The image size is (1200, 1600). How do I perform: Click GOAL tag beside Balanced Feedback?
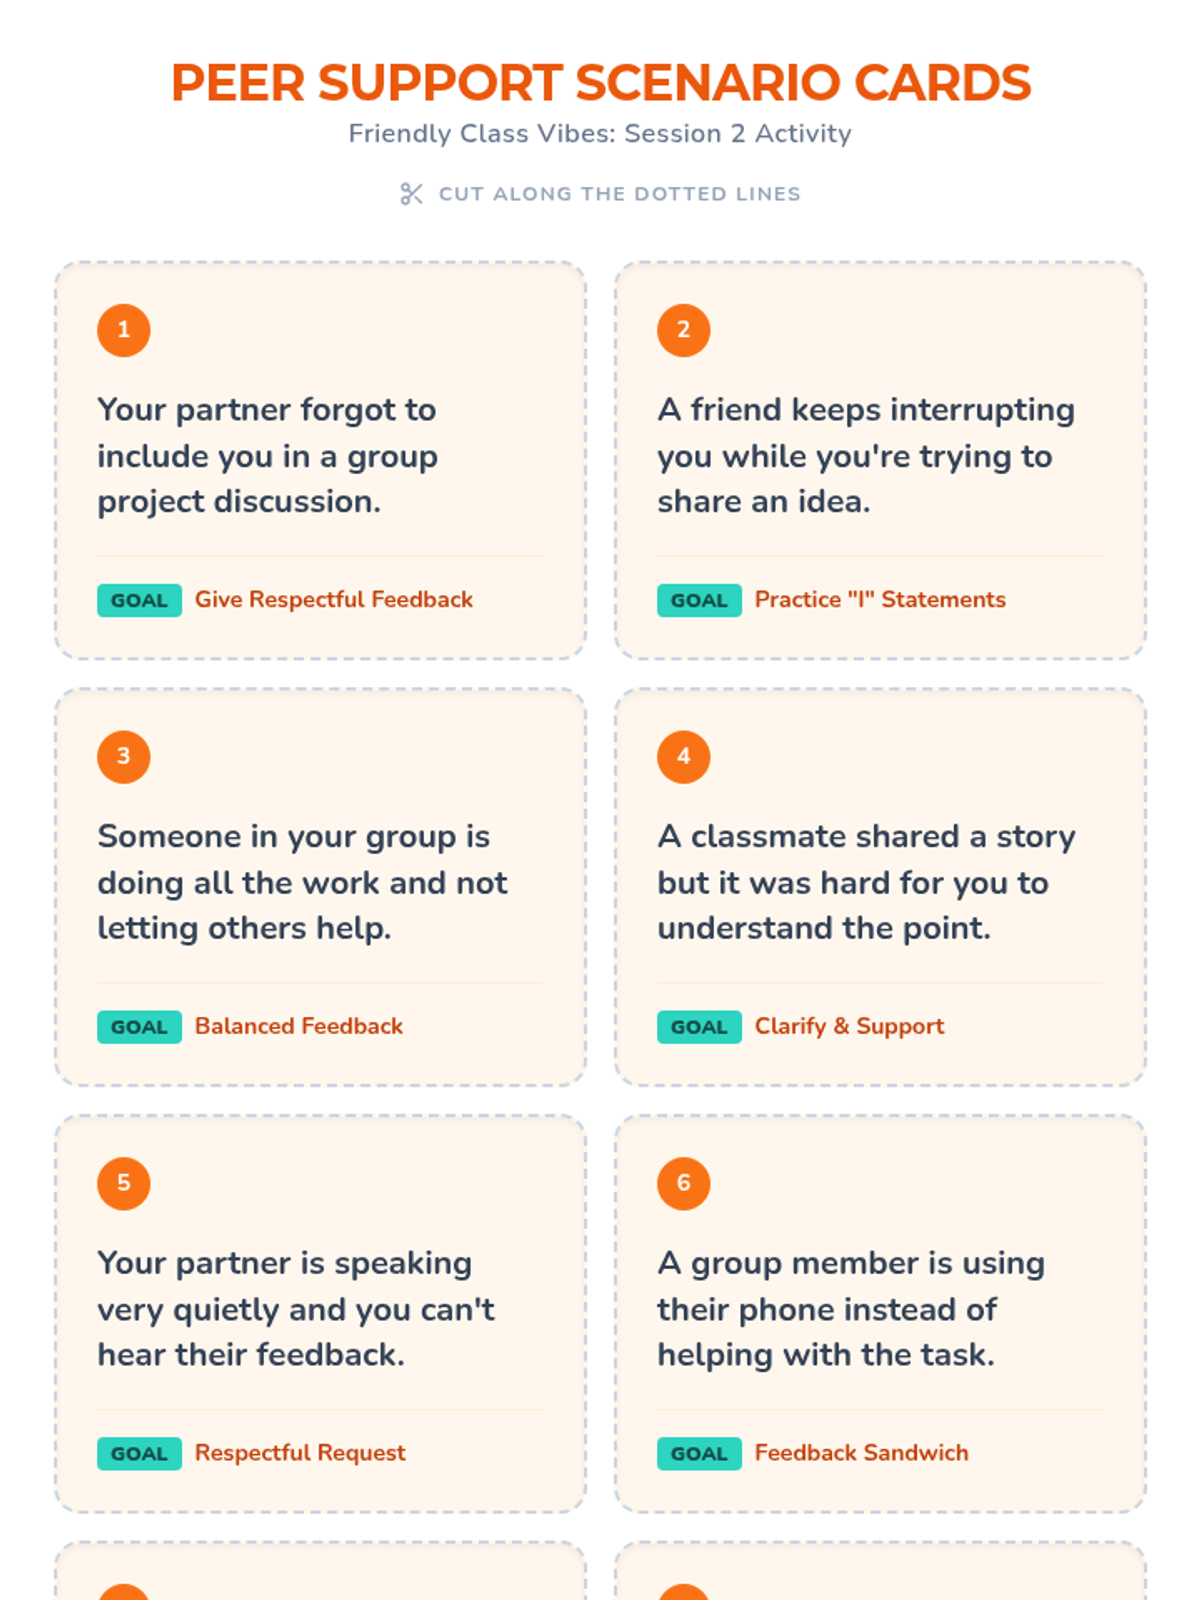[x=139, y=1027]
